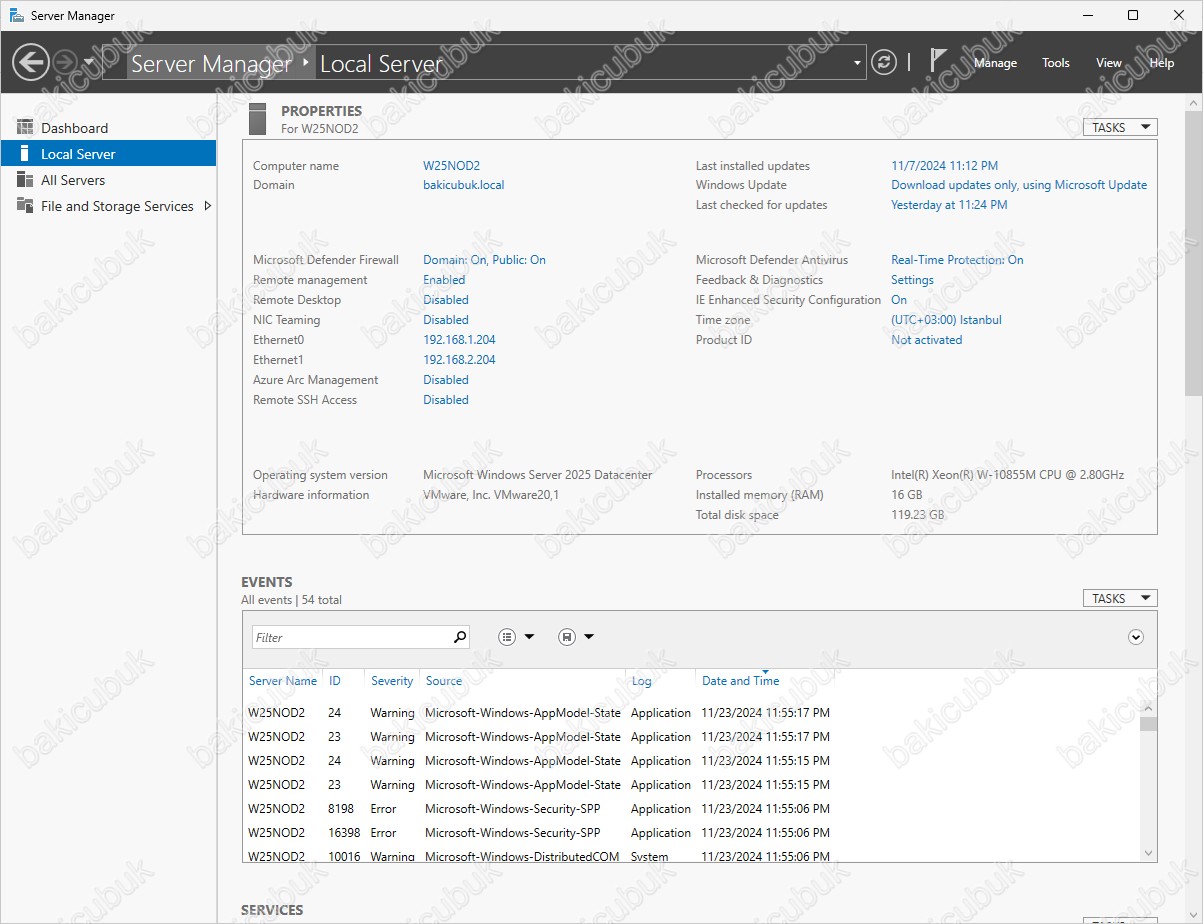1203x924 pixels.
Task: Open the breadcrumb address dropdown arrow
Action: pyautogui.click(x=857, y=63)
